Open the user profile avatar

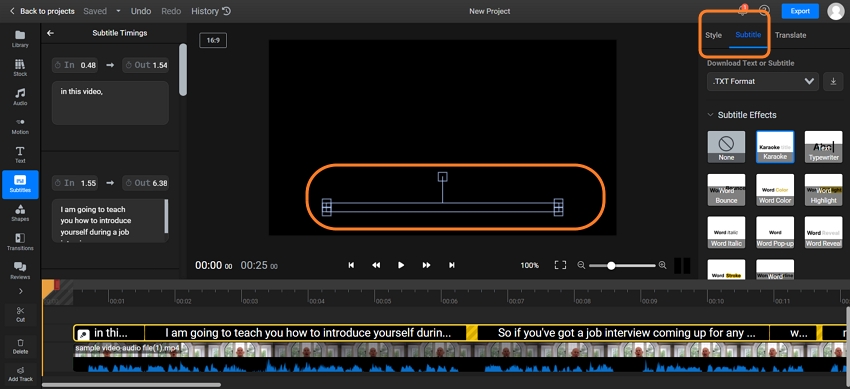pyautogui.click(x=836, y=11)
